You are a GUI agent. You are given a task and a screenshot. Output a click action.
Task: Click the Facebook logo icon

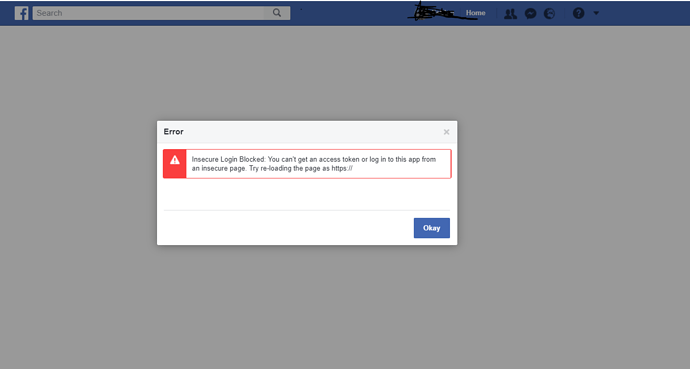22,13
